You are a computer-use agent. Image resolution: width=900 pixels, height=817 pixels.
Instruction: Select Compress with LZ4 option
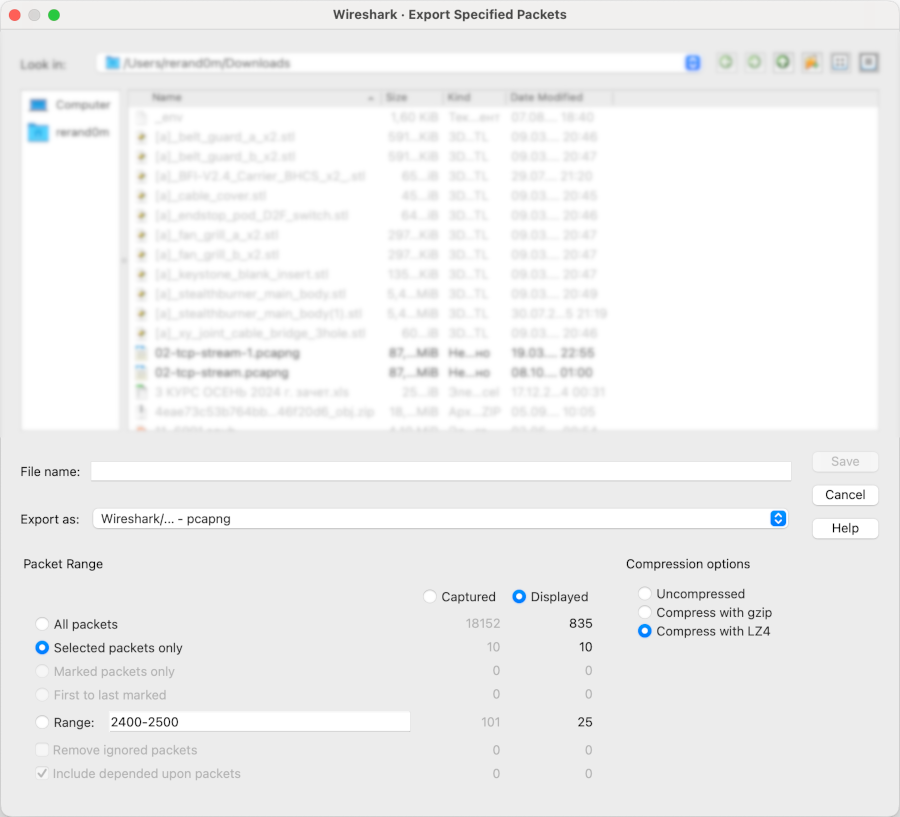pyautogui.click(x=645, y=631)
